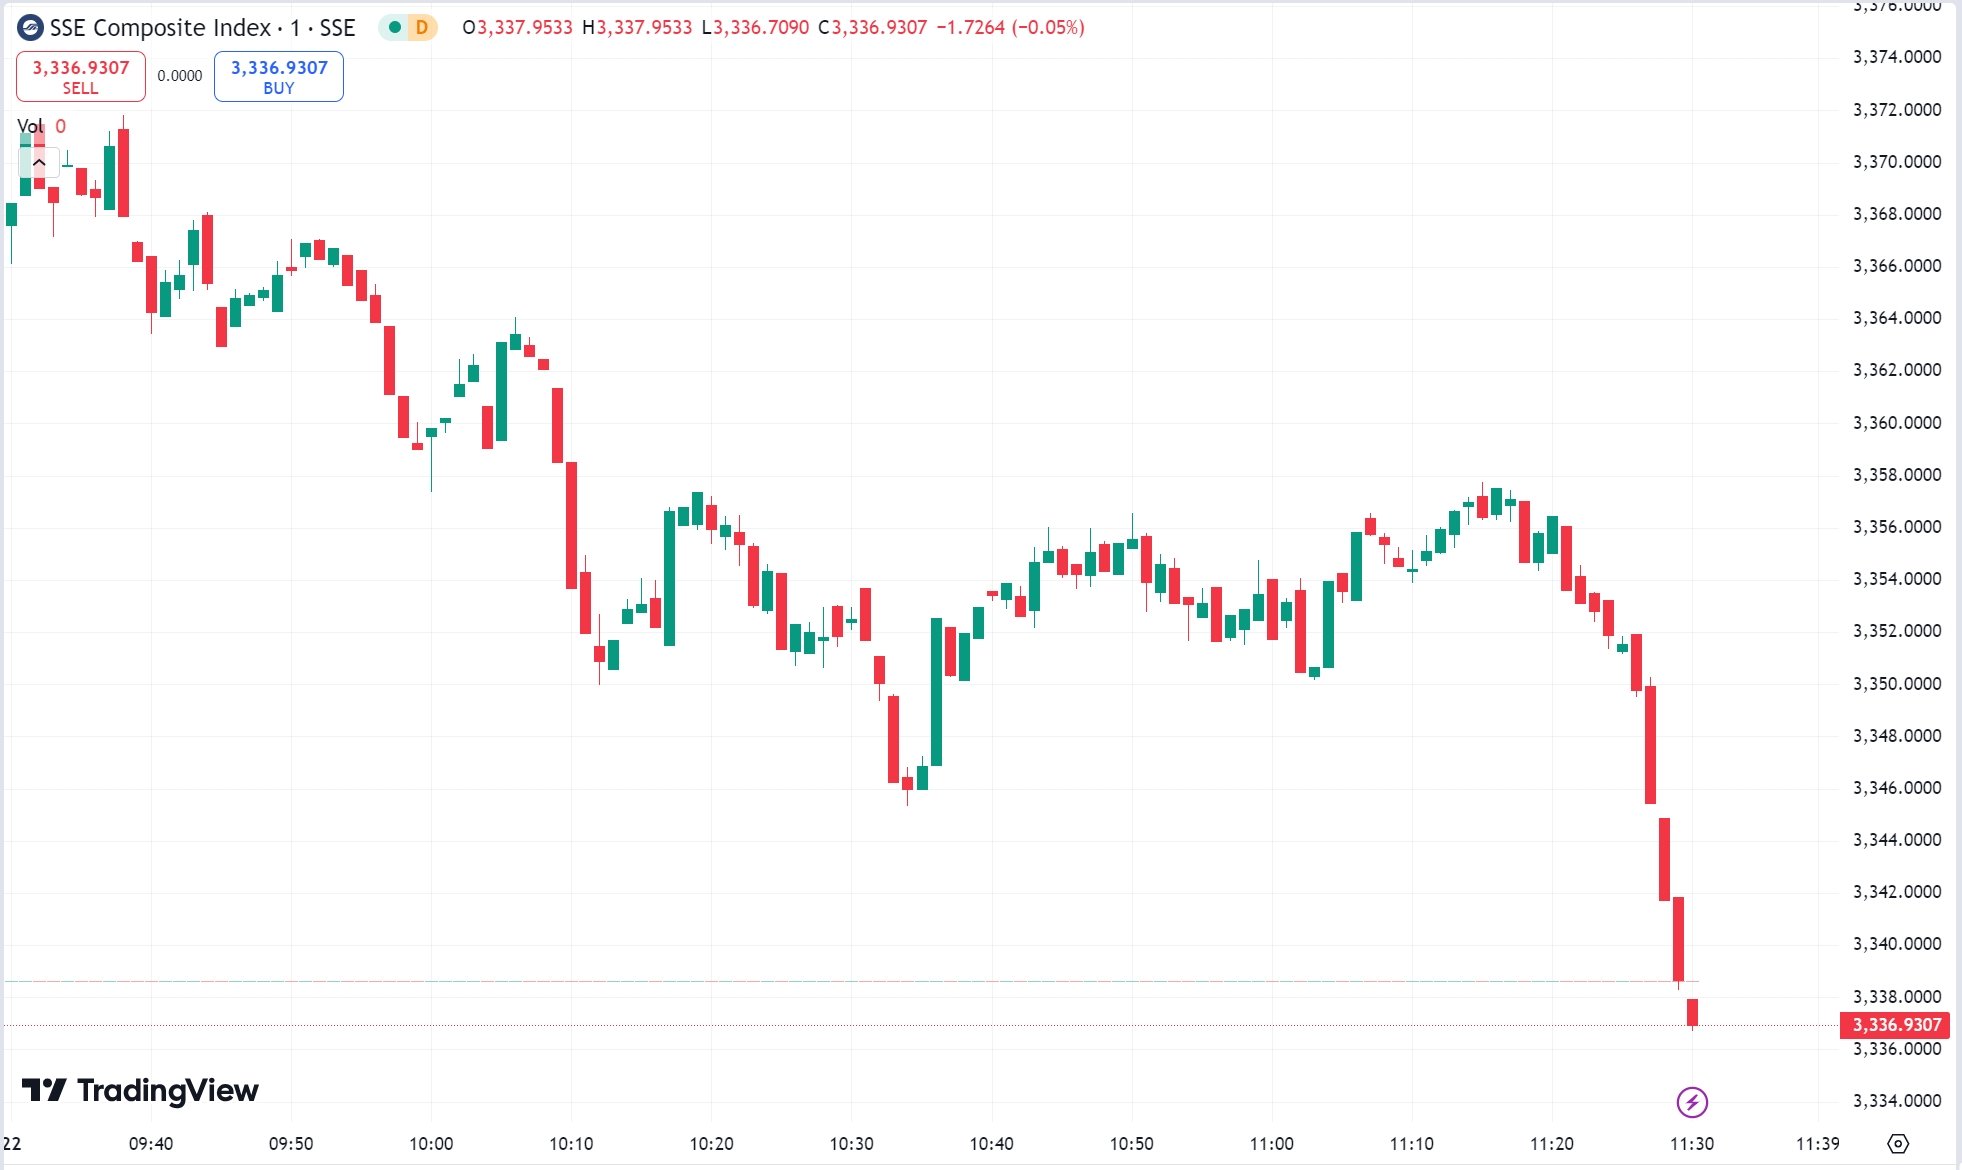Select the Vol indicator legend label
Screen dimensions: 1962x1170
point(30,126)
